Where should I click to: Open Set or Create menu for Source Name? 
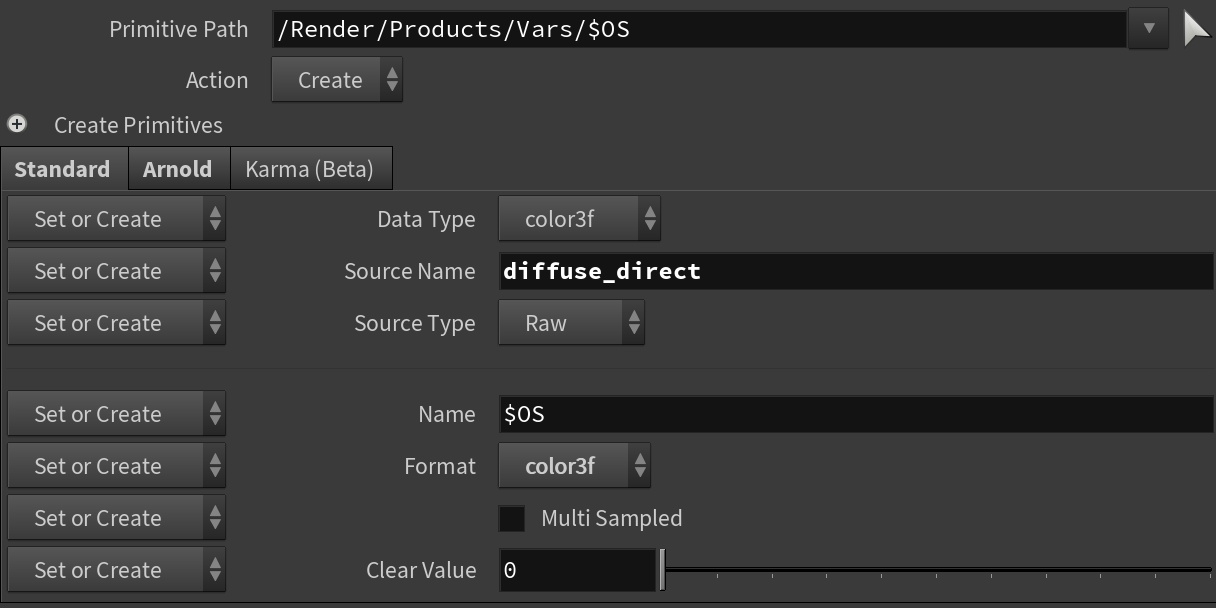(x=116, y=271)
